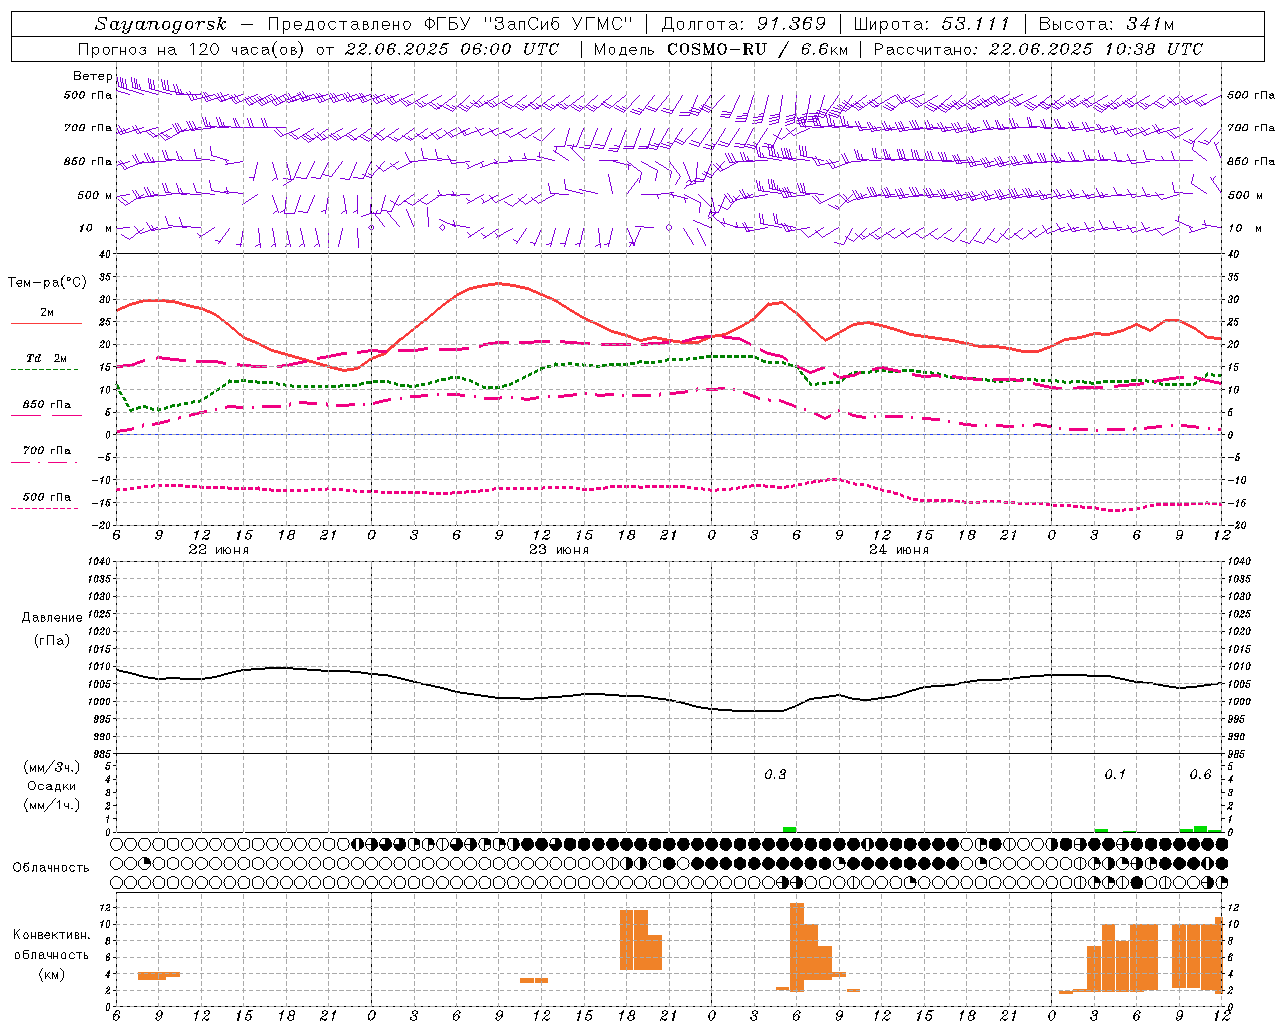The height and width of the screenshot is (1024, 1280).
Task: Click the Sayanogorsk station title
Action: [161, 24]
